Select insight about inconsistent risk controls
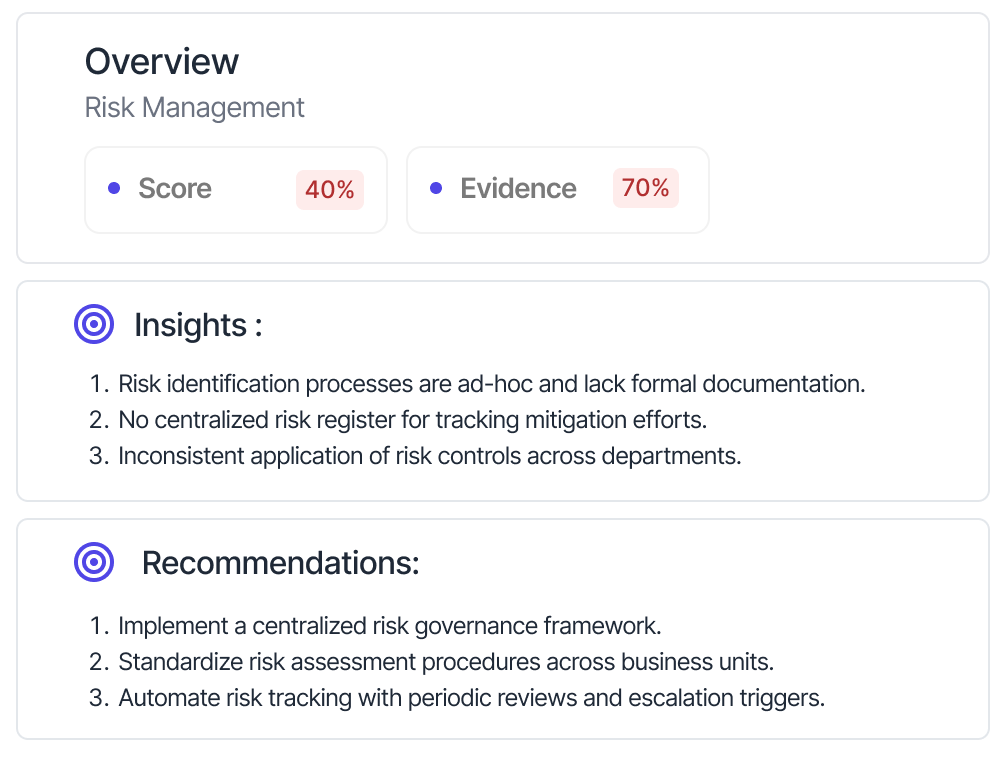This screenshot has height=758, width=1004. [x=430, y=456]
